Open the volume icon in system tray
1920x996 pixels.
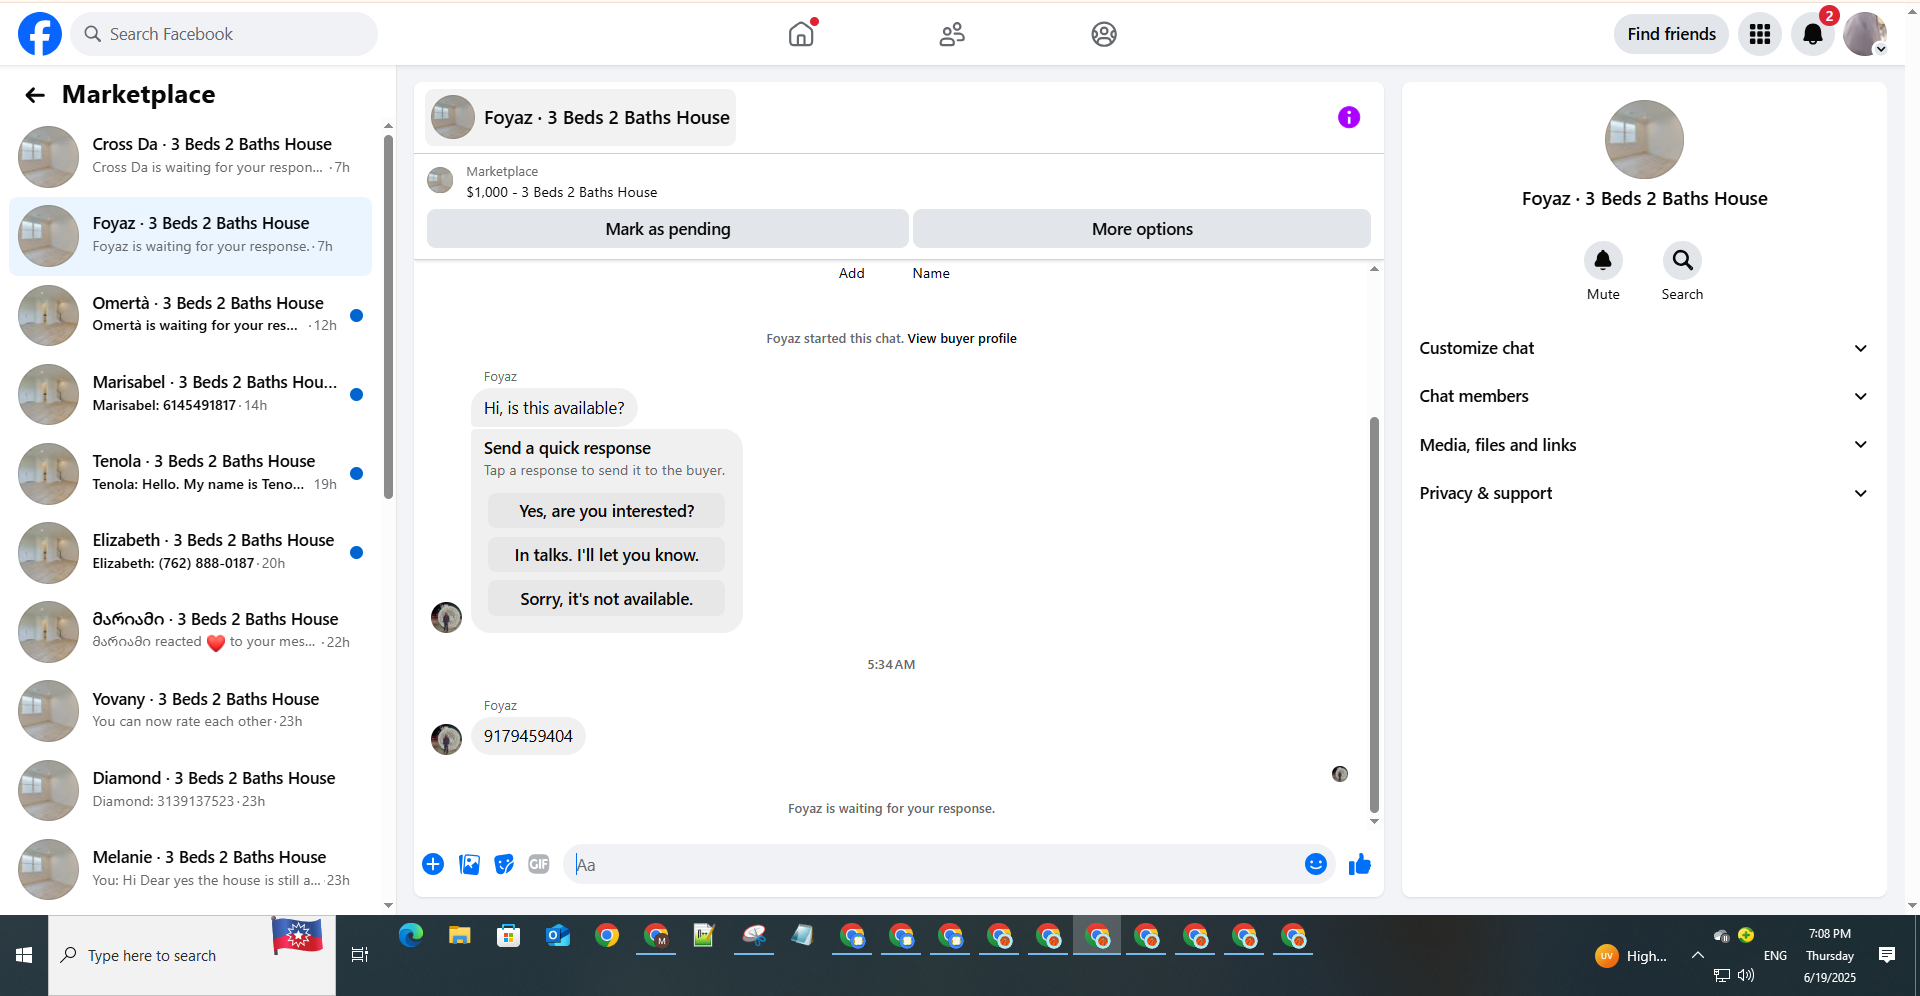tap(1747, 975)
